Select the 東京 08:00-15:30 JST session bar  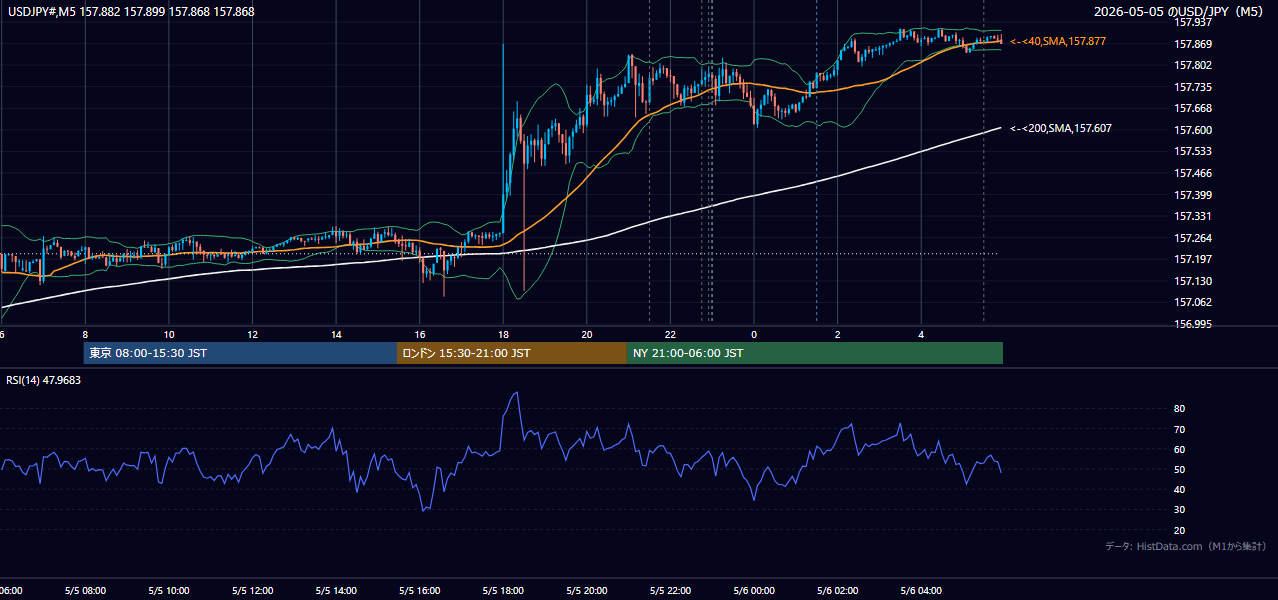click(x=240, y=353)
